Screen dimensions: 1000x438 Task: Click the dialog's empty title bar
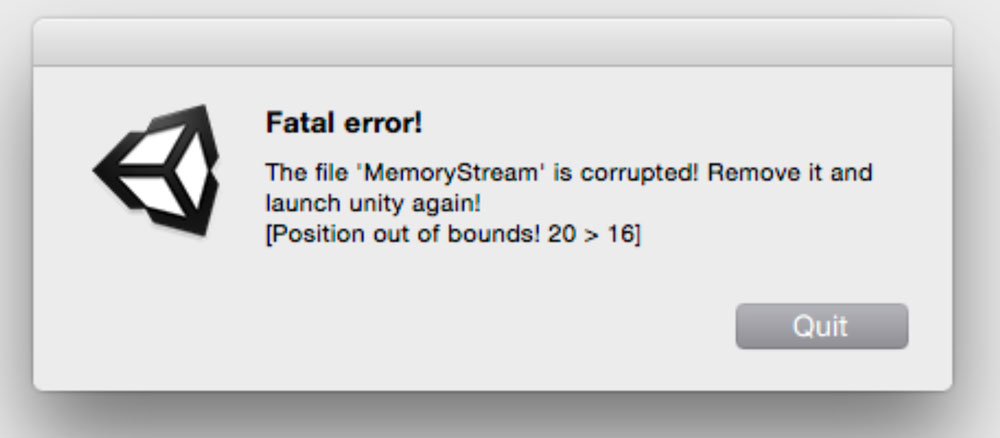pos(492,42)
